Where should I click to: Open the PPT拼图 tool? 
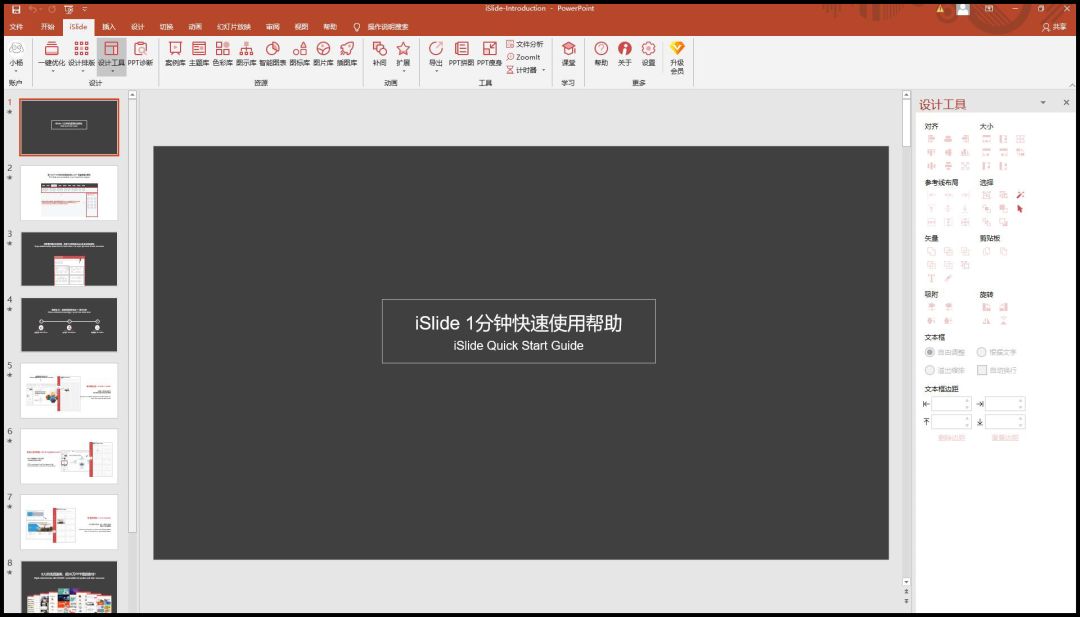point(461,54)
